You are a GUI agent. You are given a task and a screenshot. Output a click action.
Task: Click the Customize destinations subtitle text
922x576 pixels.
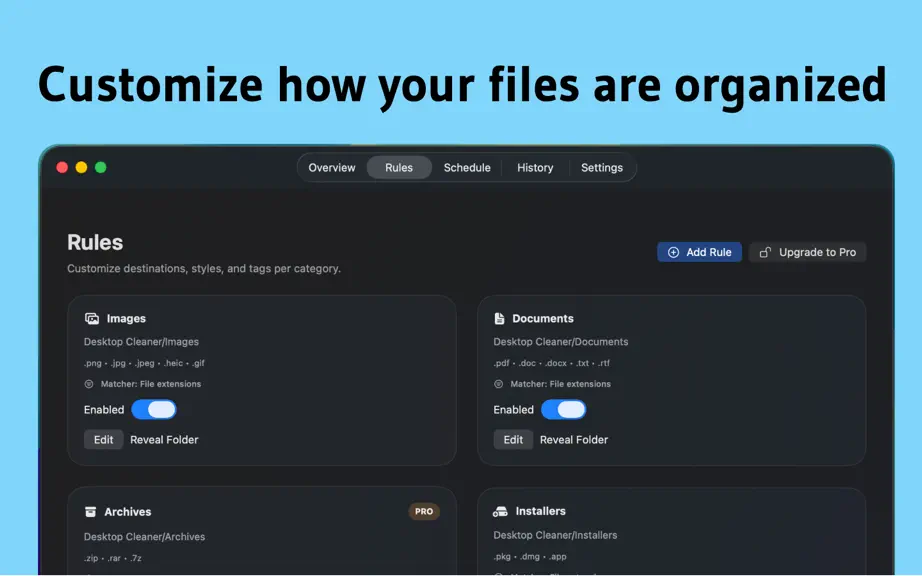(x=203, y=269)
